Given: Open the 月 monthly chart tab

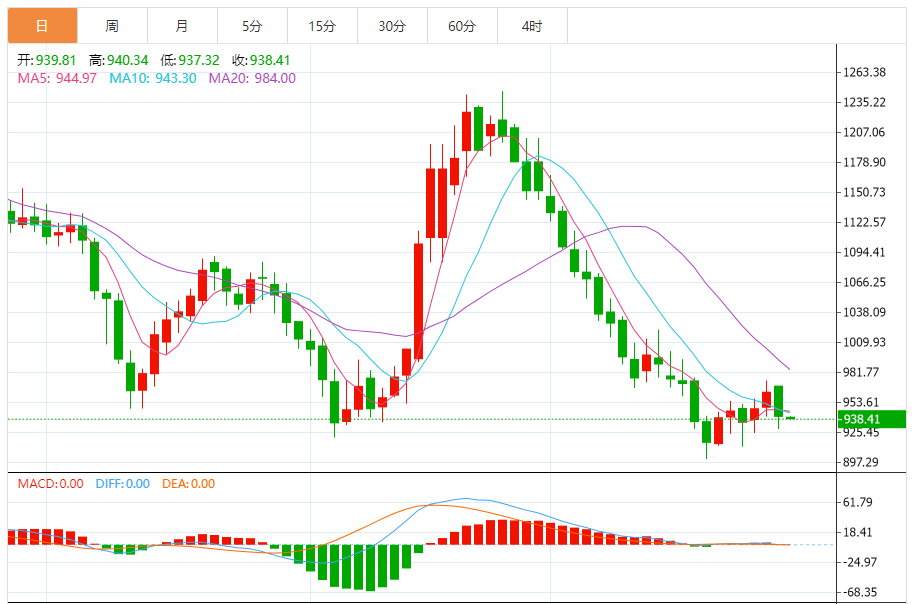Looking at the screenshot, I should pos(181,26).
